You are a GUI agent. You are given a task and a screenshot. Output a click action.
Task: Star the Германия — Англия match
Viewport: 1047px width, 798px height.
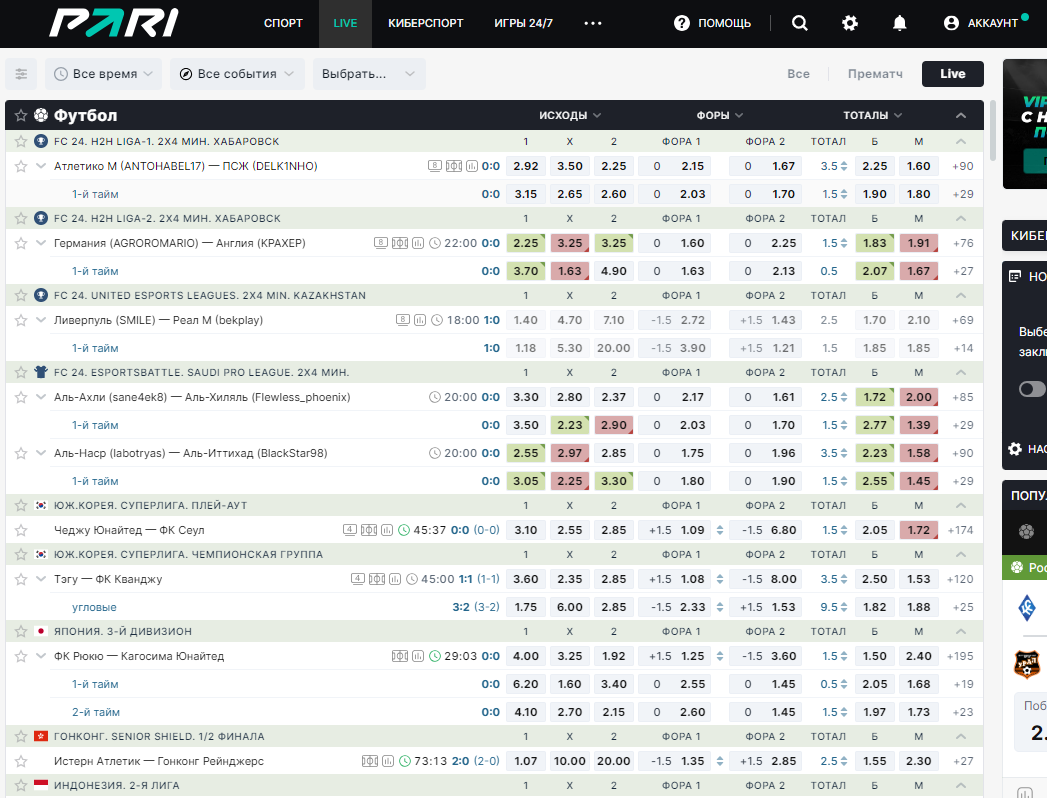[x=21, y=243]
